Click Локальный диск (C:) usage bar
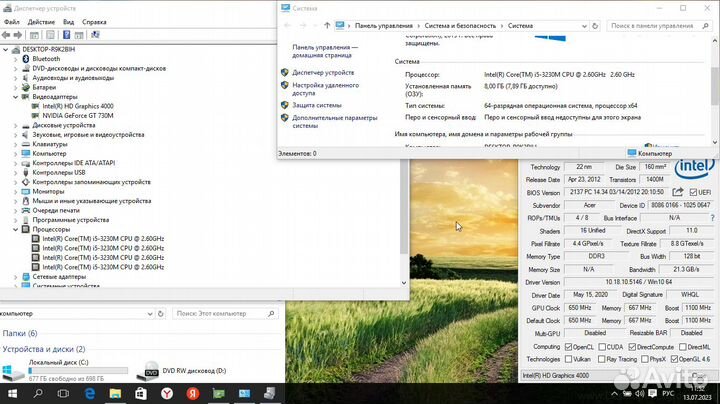Viewport: 720px width, 404px height. 78,370
